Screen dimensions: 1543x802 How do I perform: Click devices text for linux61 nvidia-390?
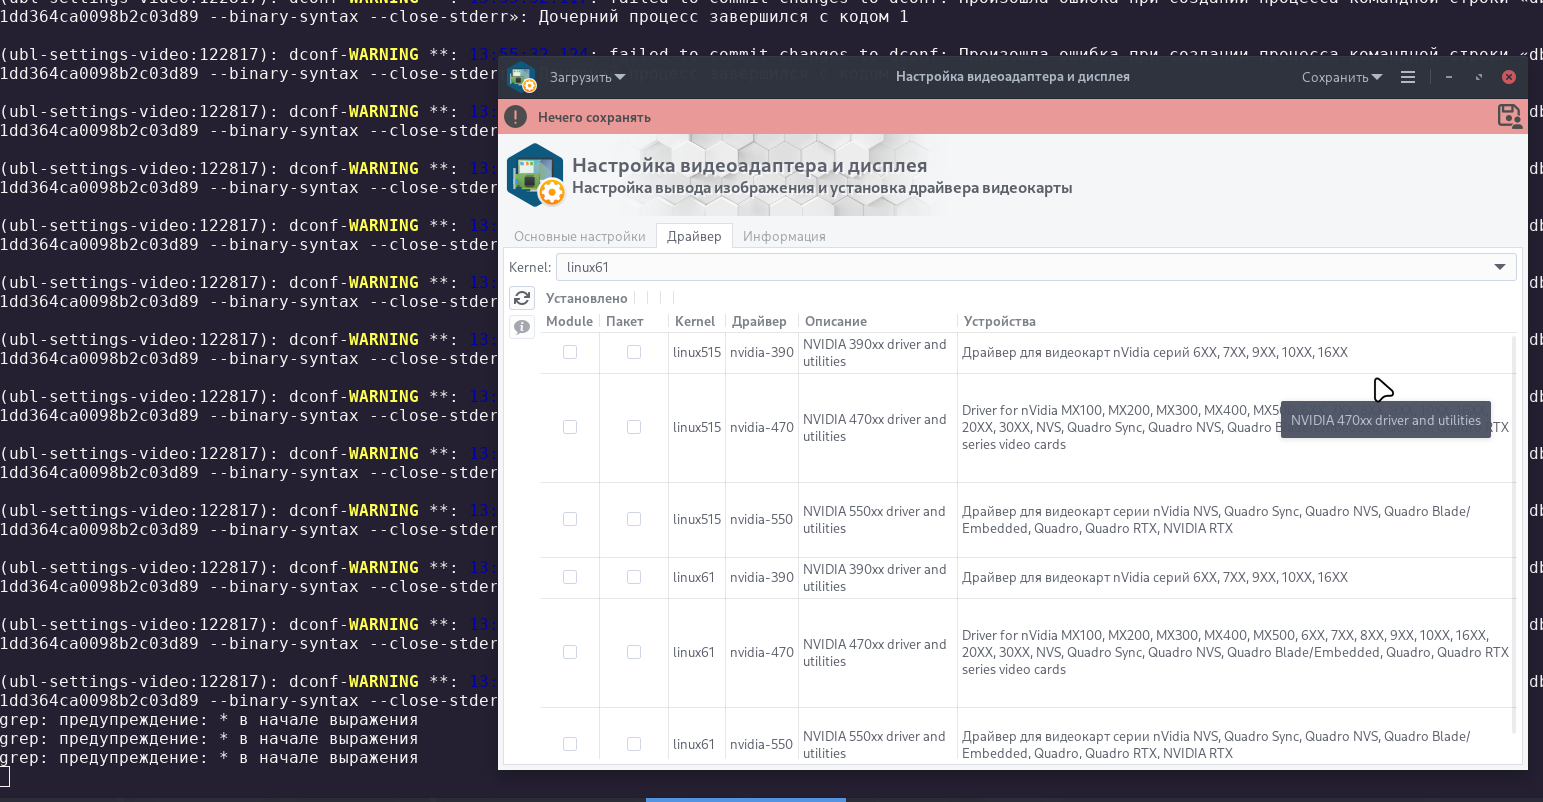[1155, 577]
